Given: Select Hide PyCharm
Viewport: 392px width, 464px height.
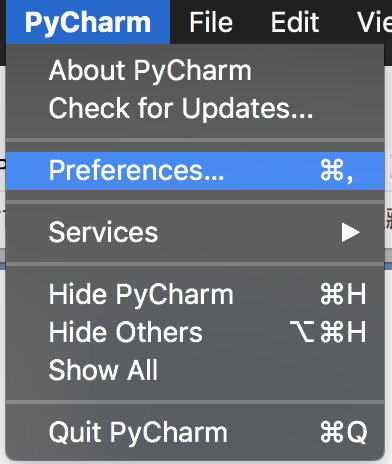Looking at the screenshot, I should tap(195, 294).
